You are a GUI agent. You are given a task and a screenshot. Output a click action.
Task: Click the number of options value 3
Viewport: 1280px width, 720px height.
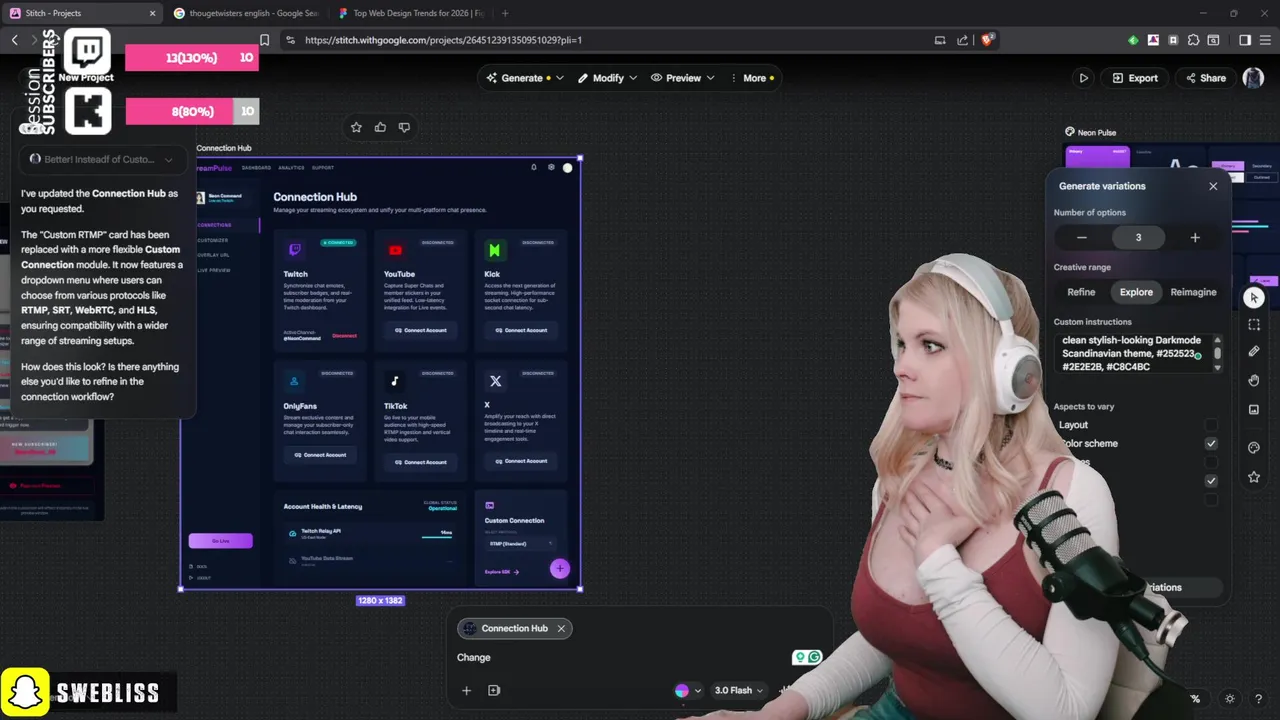1138,237
